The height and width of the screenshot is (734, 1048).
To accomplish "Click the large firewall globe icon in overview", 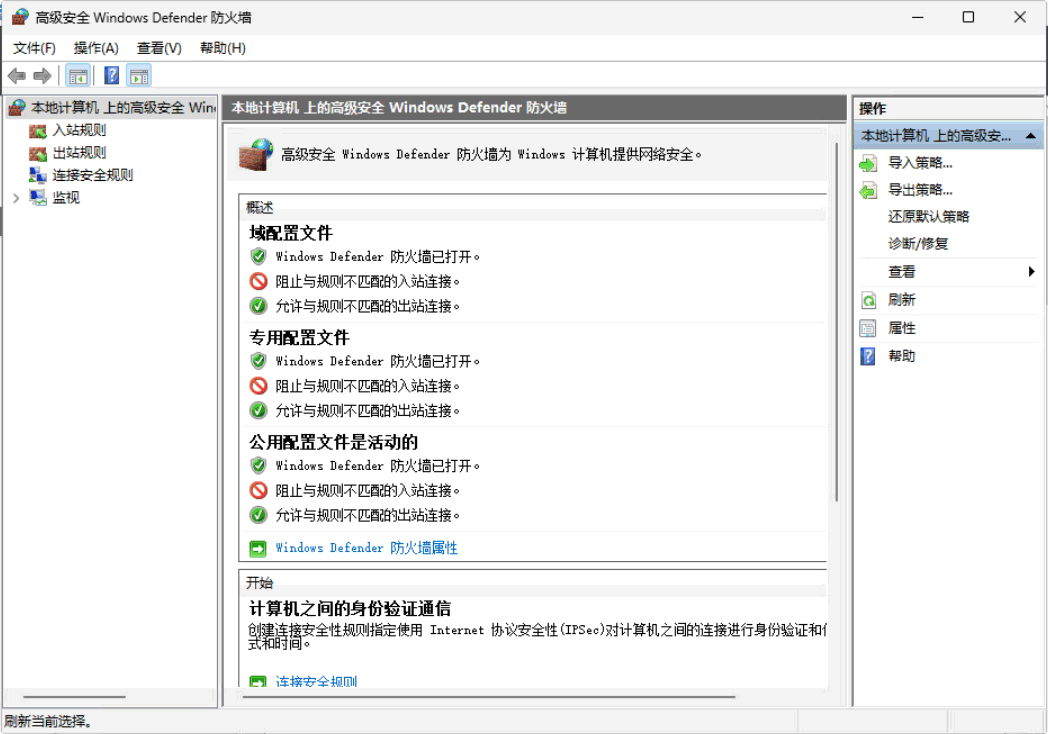I will coord(256,154).
